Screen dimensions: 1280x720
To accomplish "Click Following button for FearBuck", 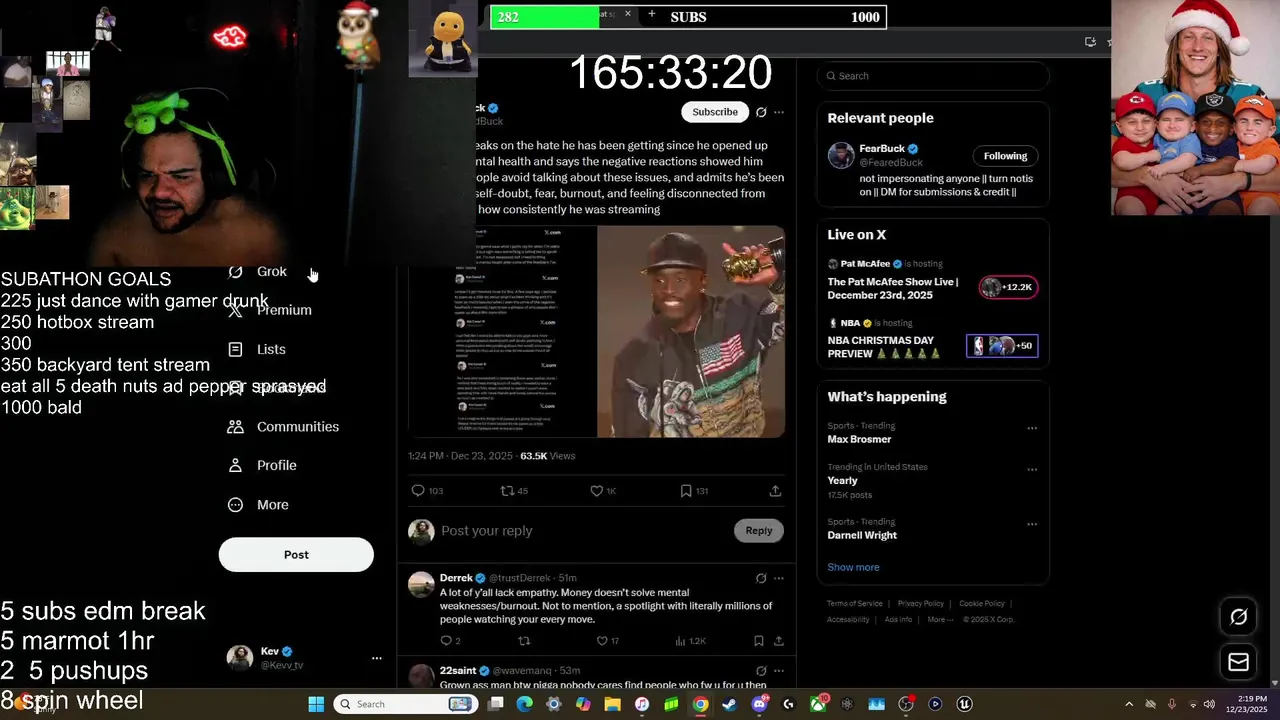I will coord(1005,156).
